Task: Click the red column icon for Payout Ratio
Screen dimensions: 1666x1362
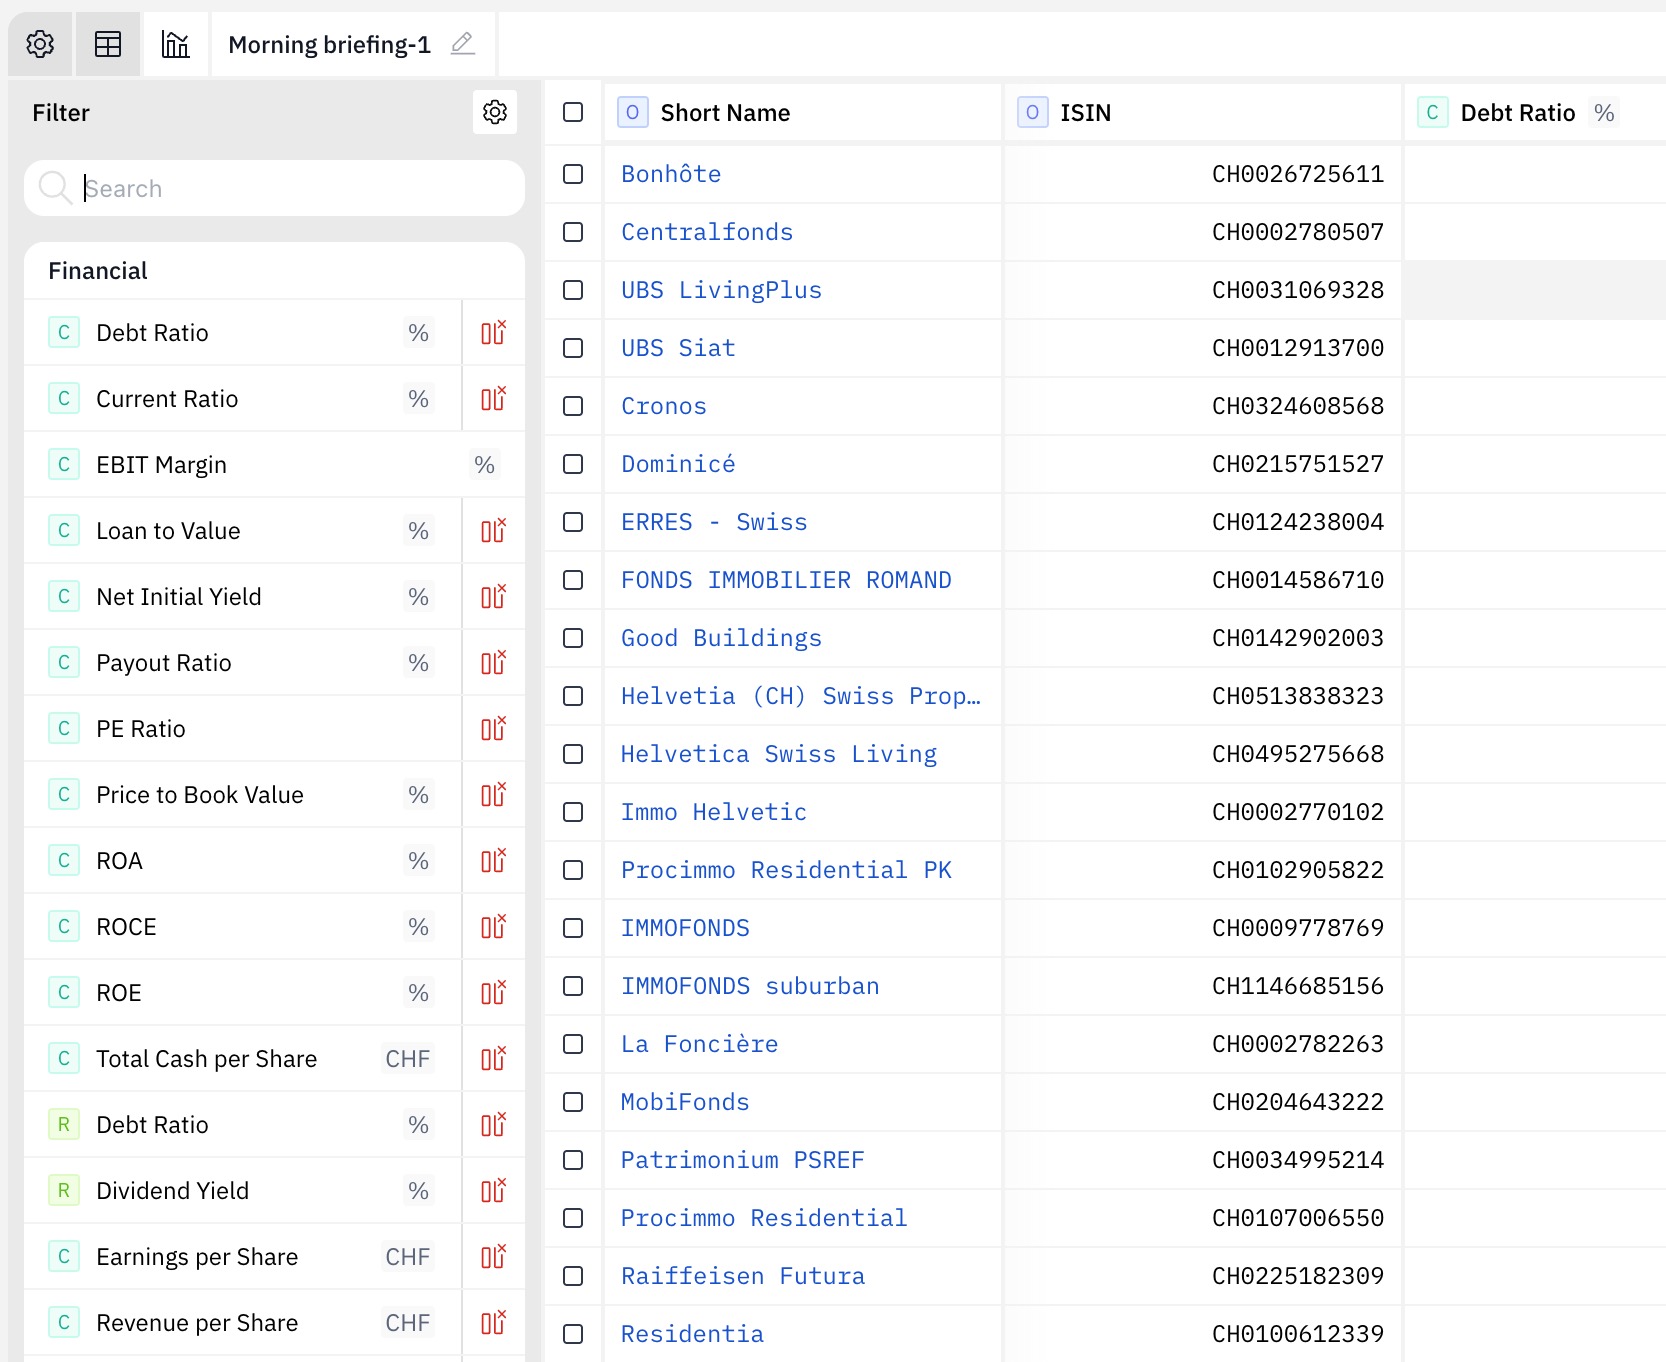Action: [493, 663]
